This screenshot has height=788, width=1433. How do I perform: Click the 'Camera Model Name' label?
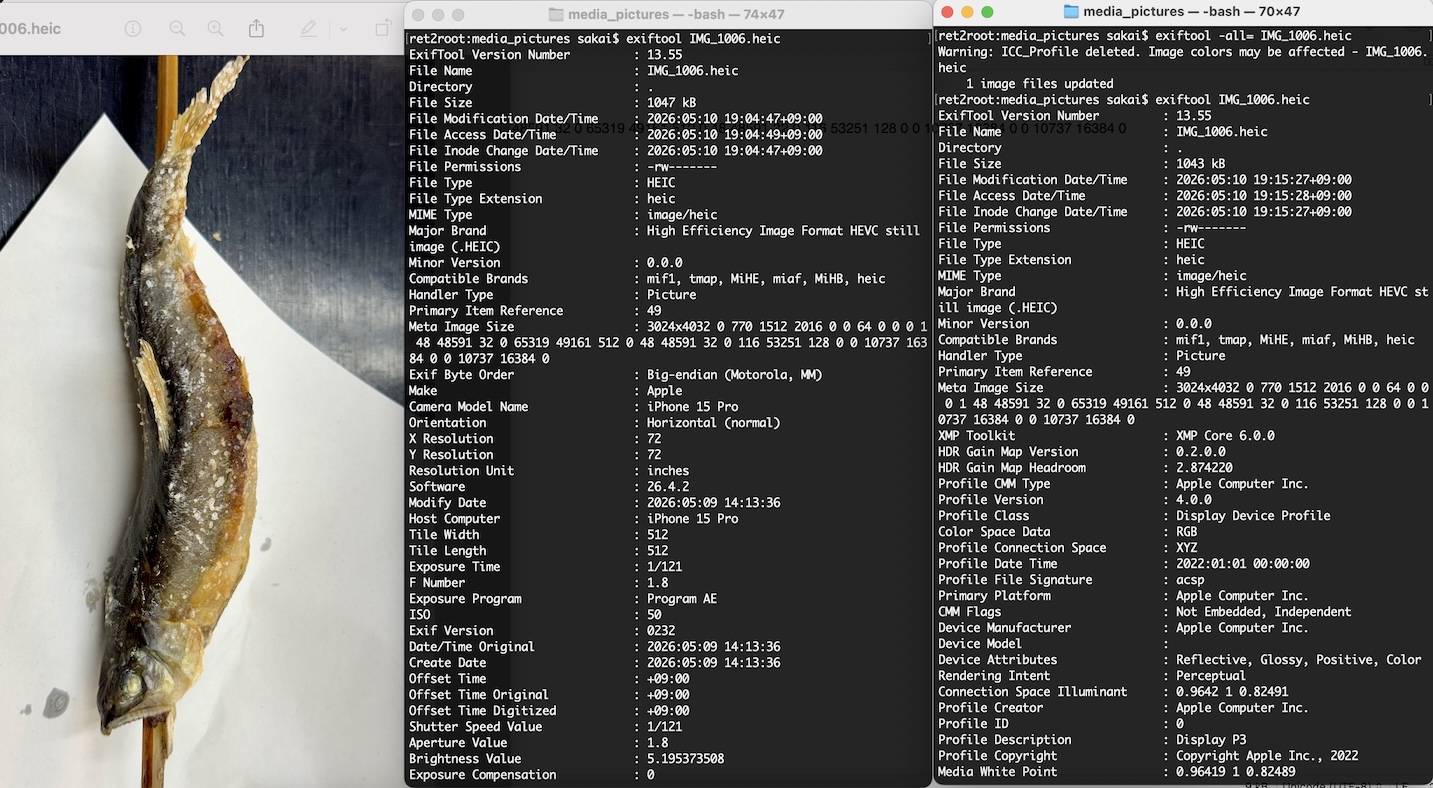(468, 407)
